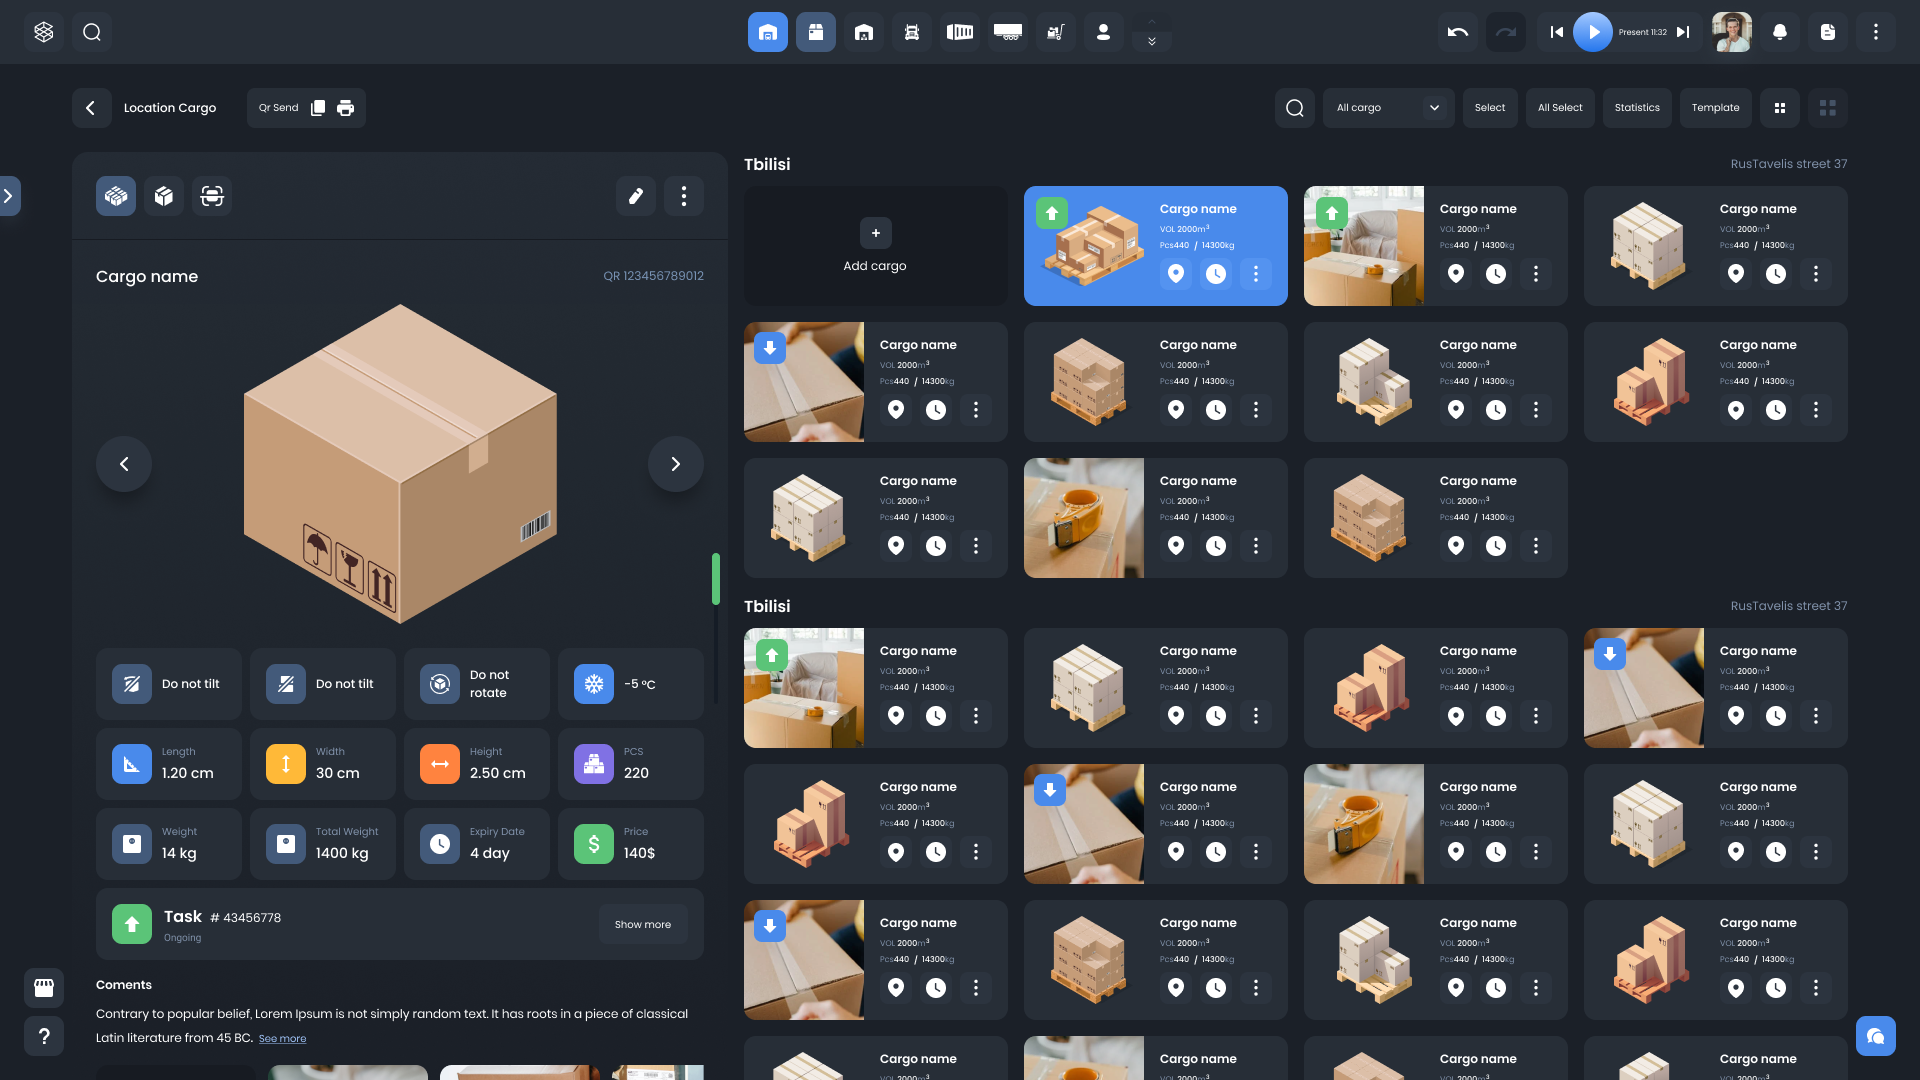Click the help question mark icon
The image size is (1920, 1080).
pyautogui.click(x=44, y=1036)
